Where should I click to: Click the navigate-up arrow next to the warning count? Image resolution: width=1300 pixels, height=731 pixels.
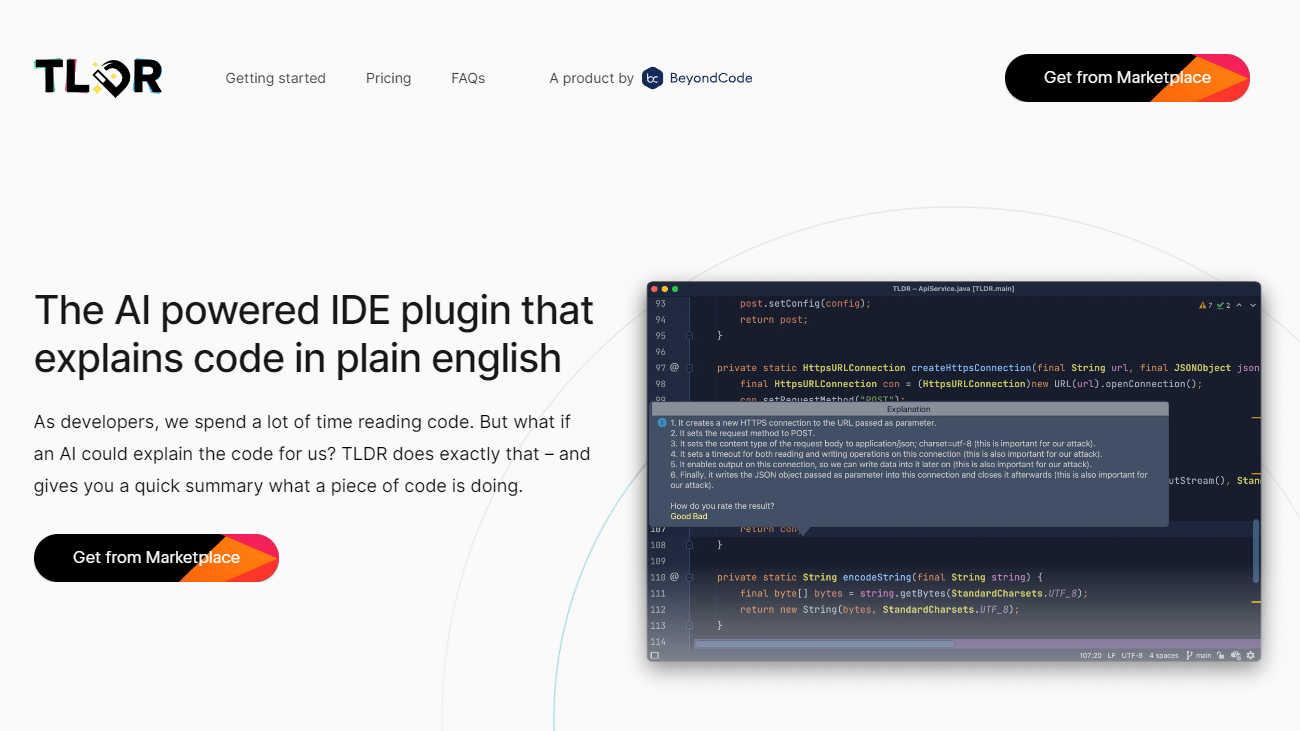tap(1238, 305)
